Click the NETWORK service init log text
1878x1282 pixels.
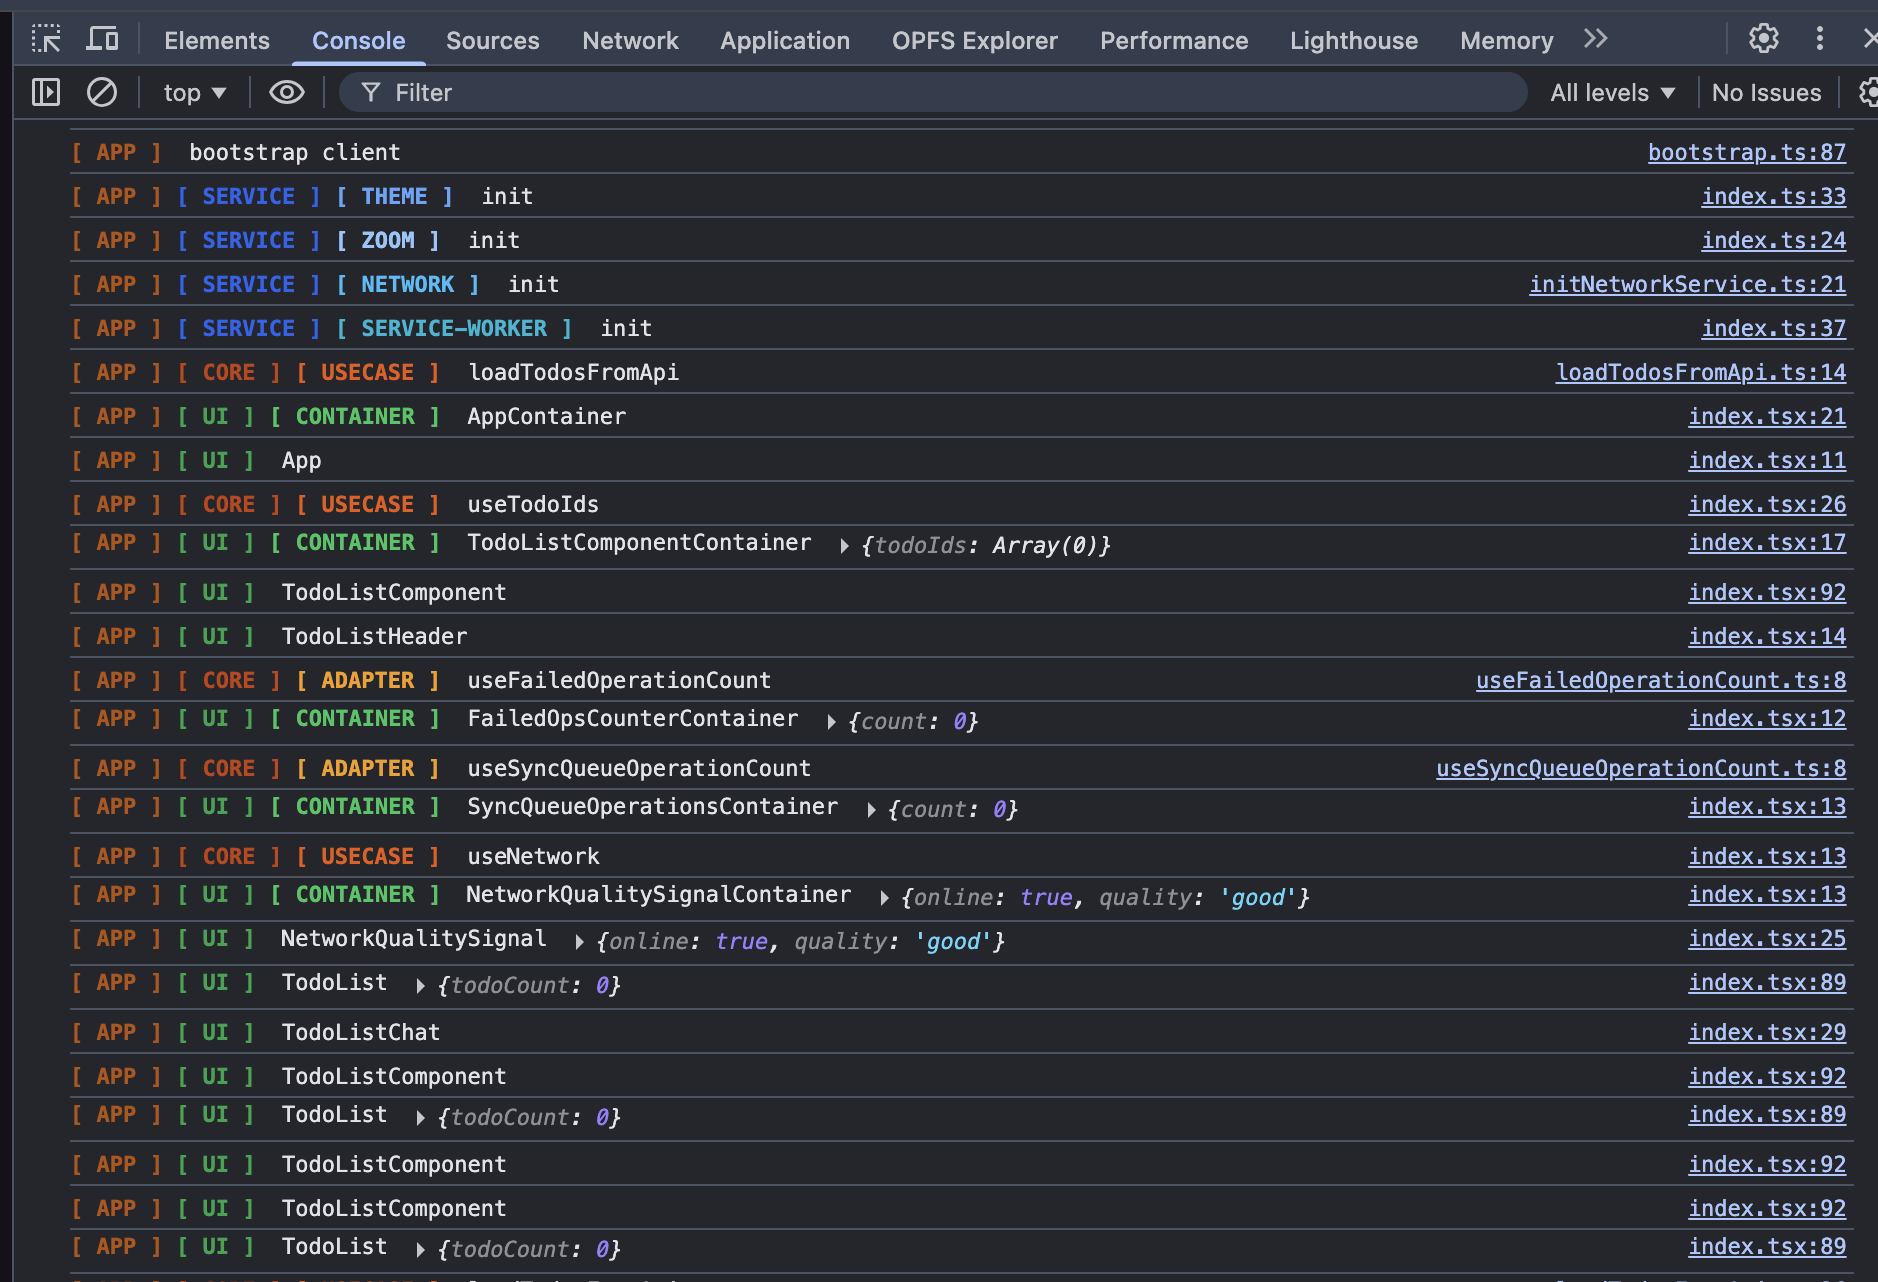point(533,284)
